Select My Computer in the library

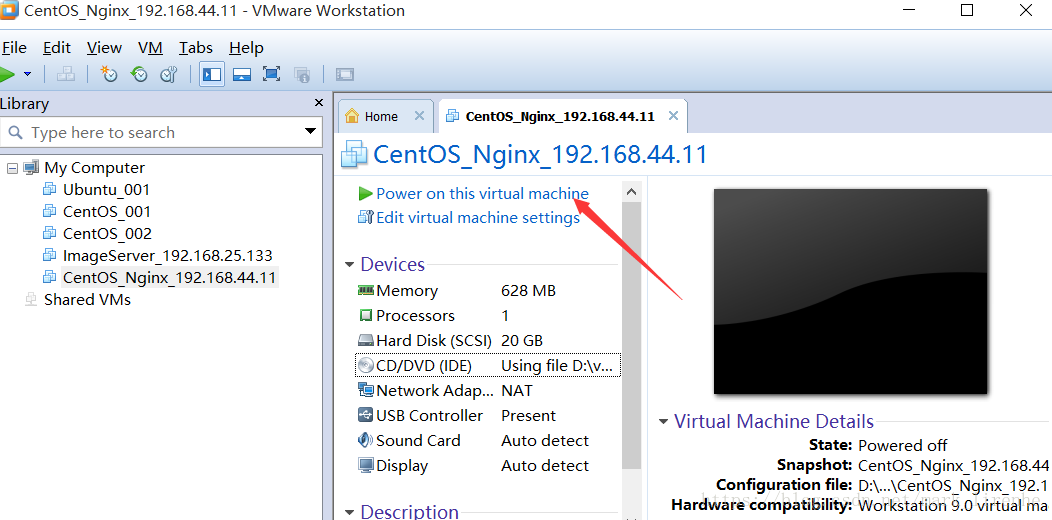click(x=94, y=168)
